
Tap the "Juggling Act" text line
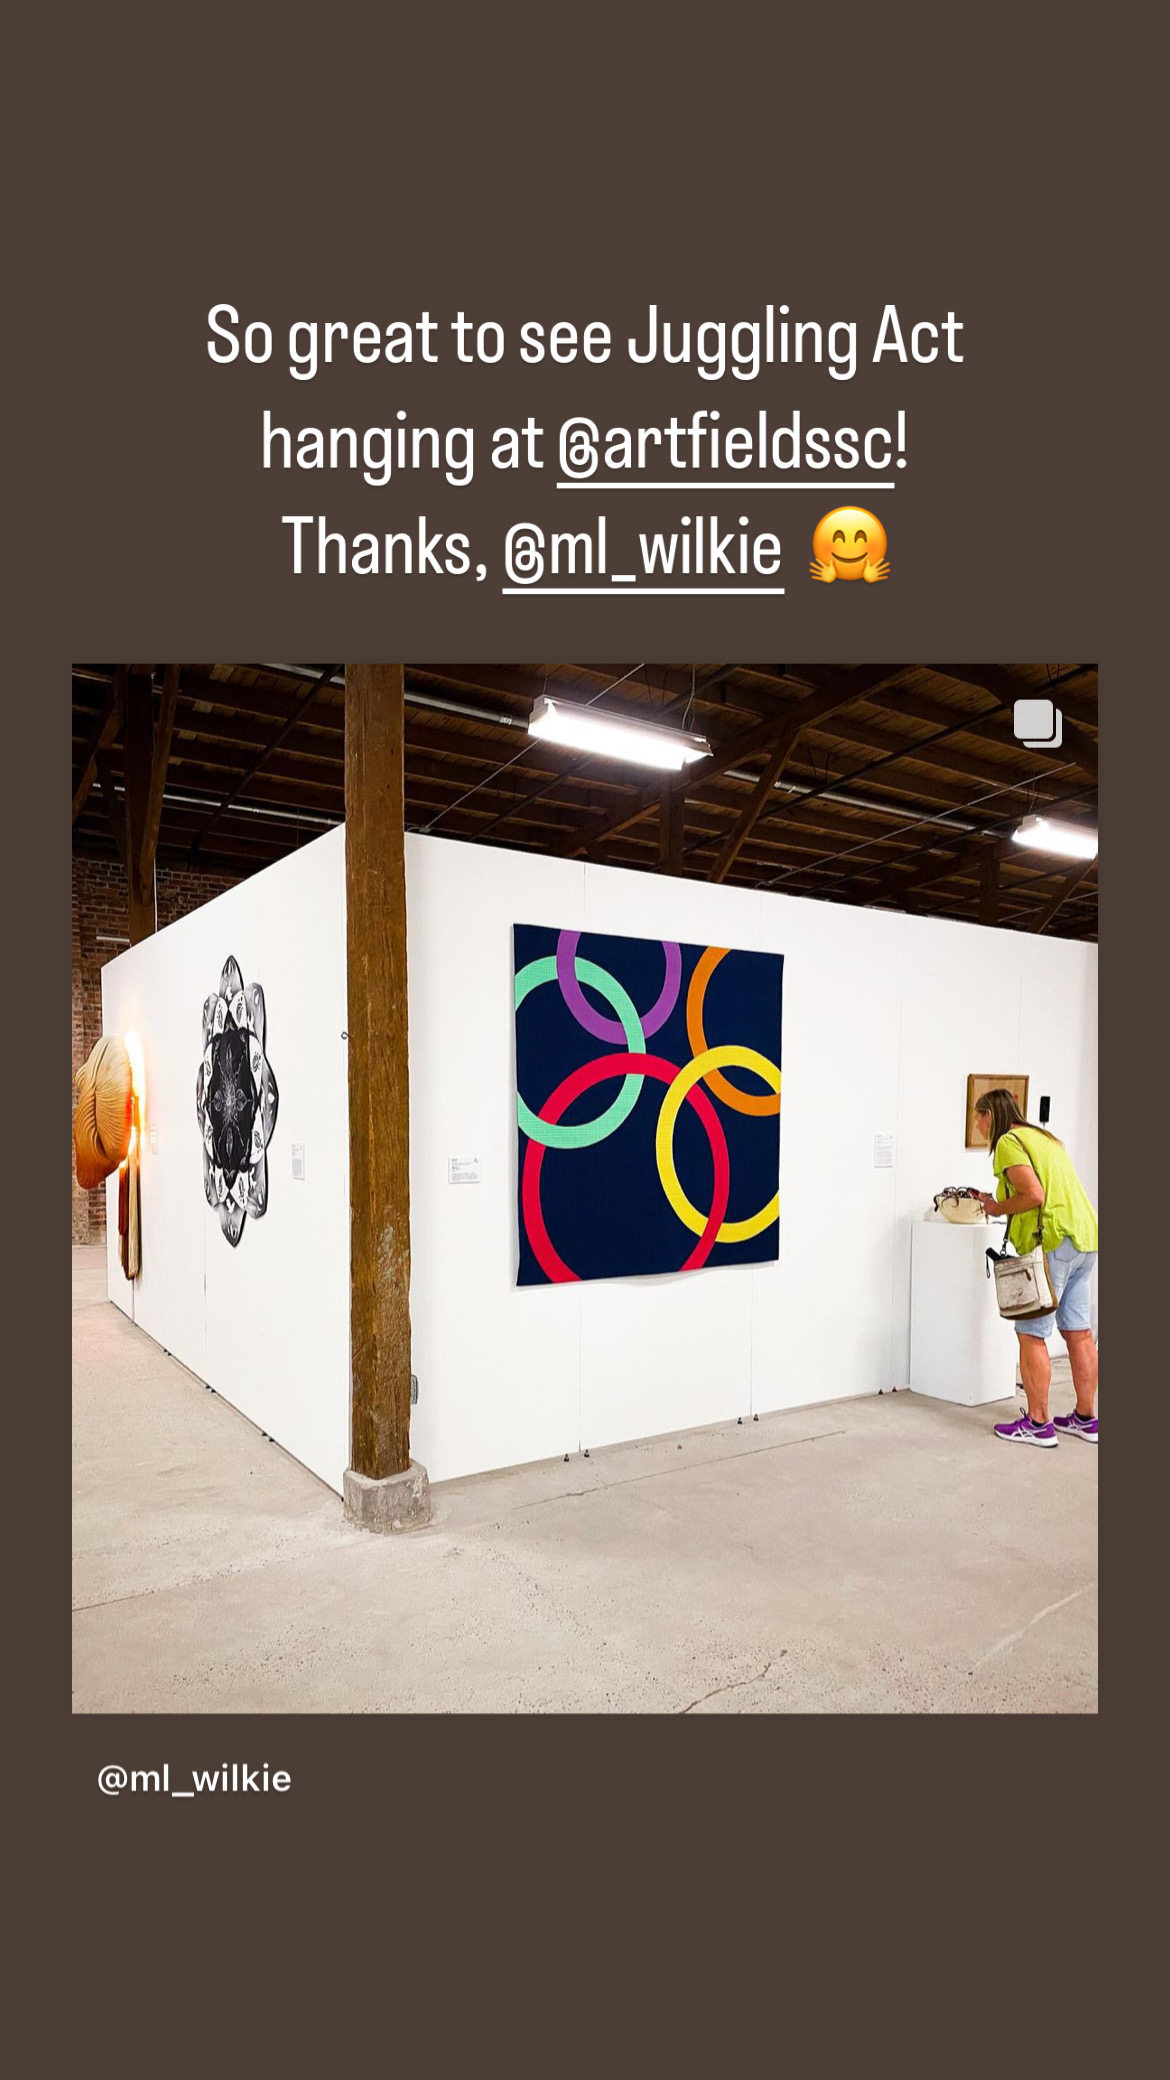click(585, 337)
